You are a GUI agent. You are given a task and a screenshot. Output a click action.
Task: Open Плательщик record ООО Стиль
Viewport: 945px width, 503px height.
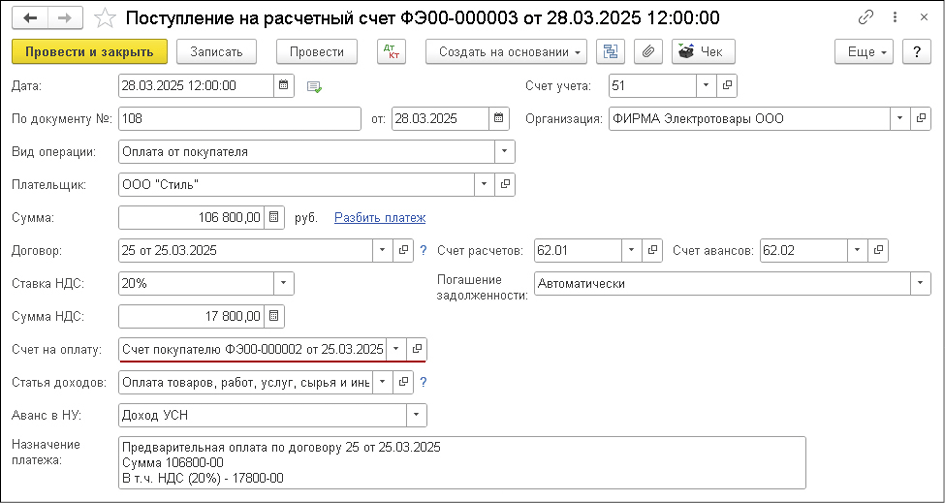pos(505,185)
